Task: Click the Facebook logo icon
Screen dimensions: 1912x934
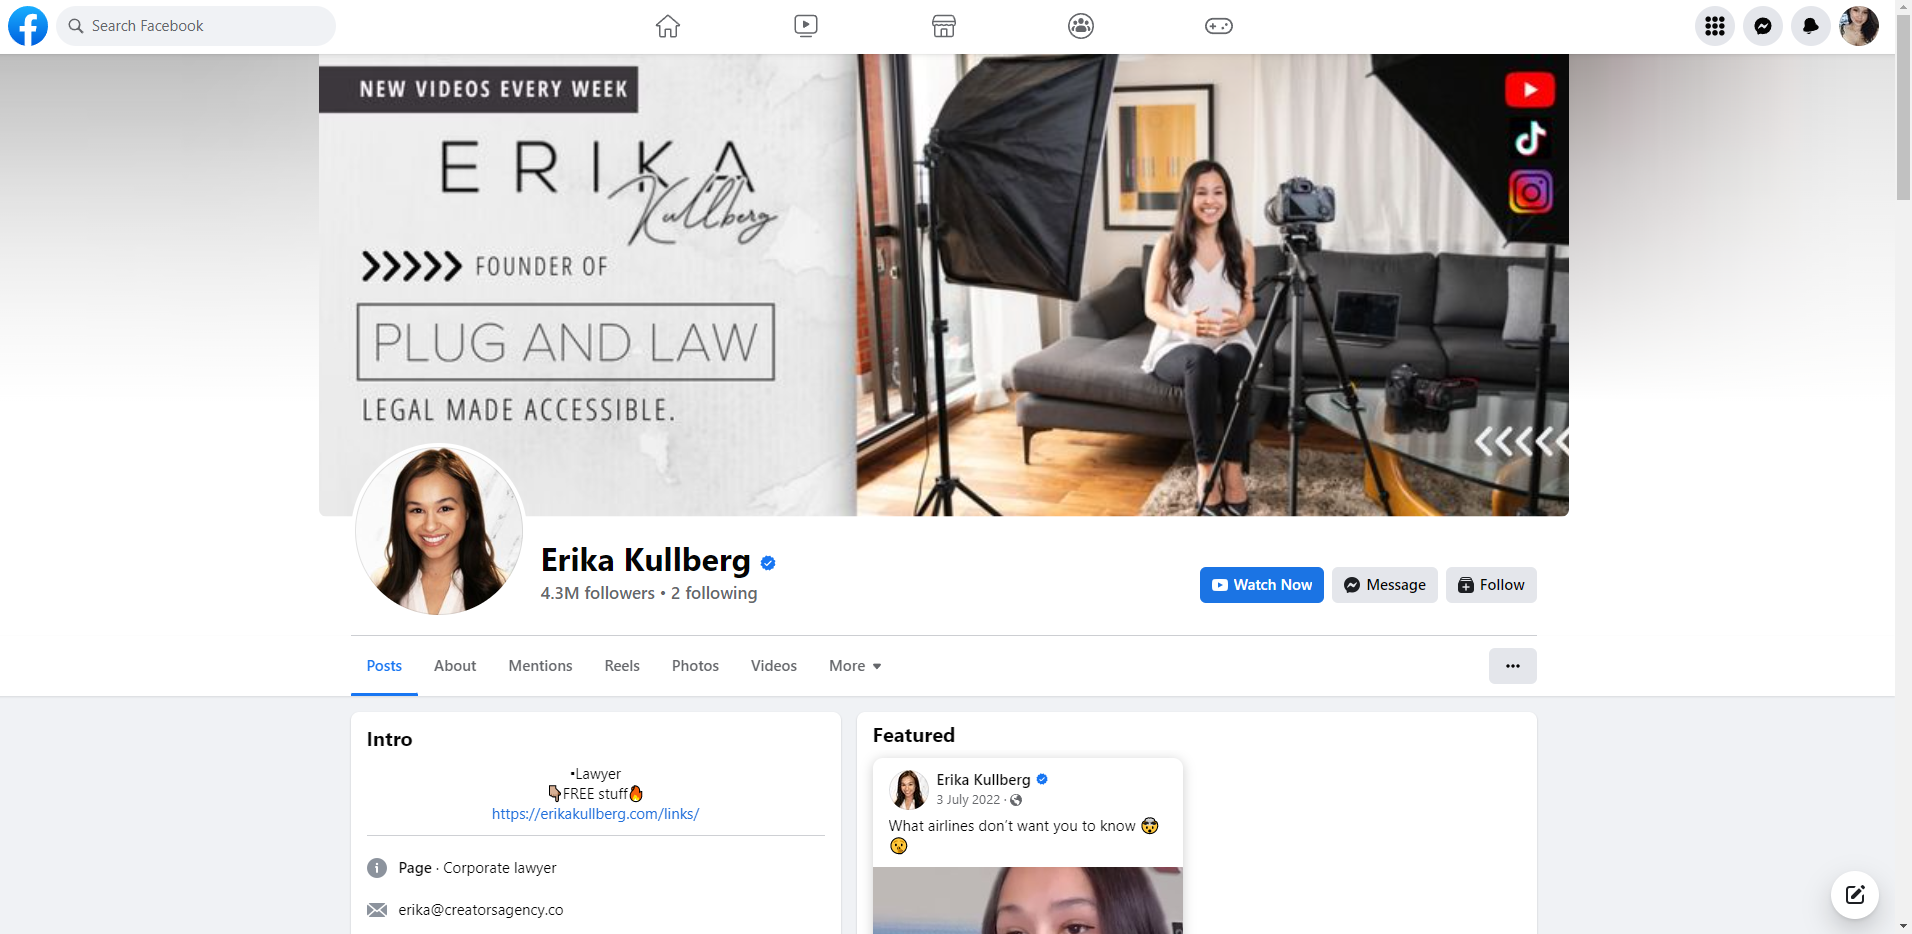Action: click(28, 26)
